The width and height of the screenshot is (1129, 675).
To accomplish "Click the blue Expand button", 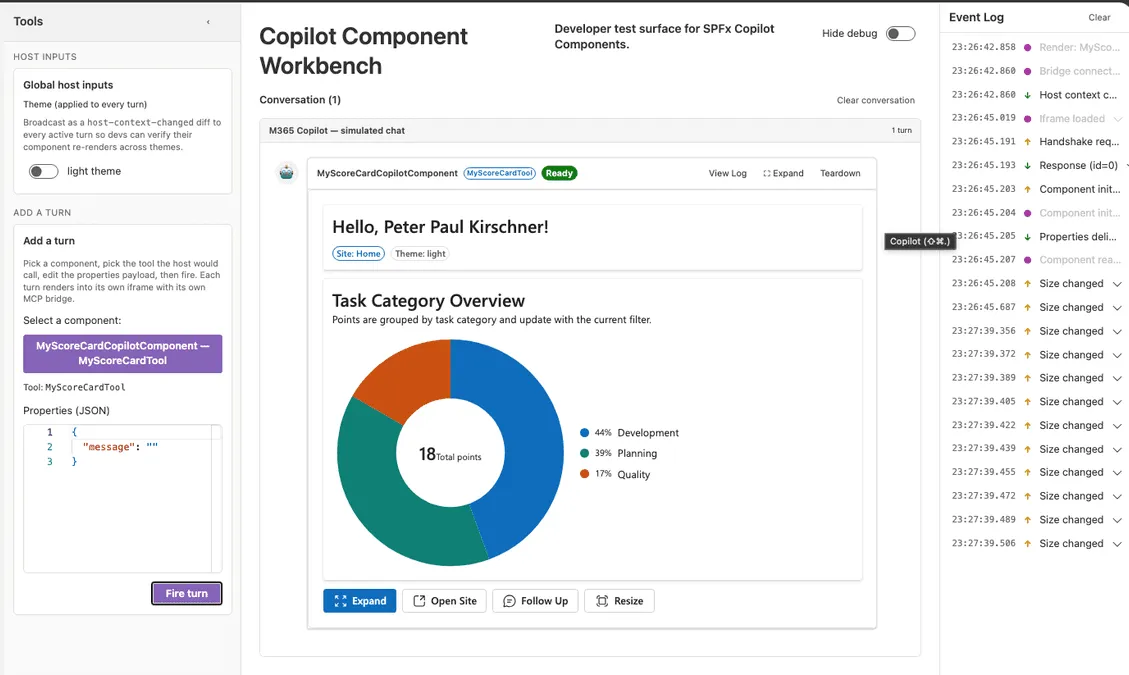I will (x=359, y=601).
